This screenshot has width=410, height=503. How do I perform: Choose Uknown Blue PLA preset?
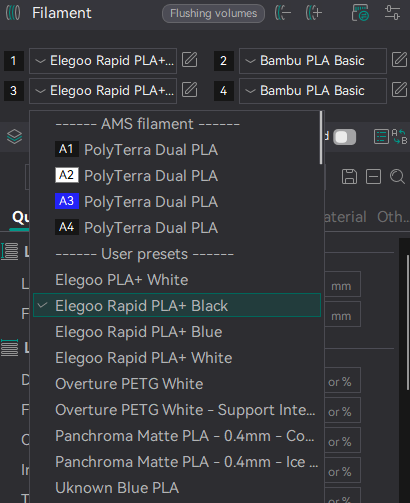click(177, 488)
